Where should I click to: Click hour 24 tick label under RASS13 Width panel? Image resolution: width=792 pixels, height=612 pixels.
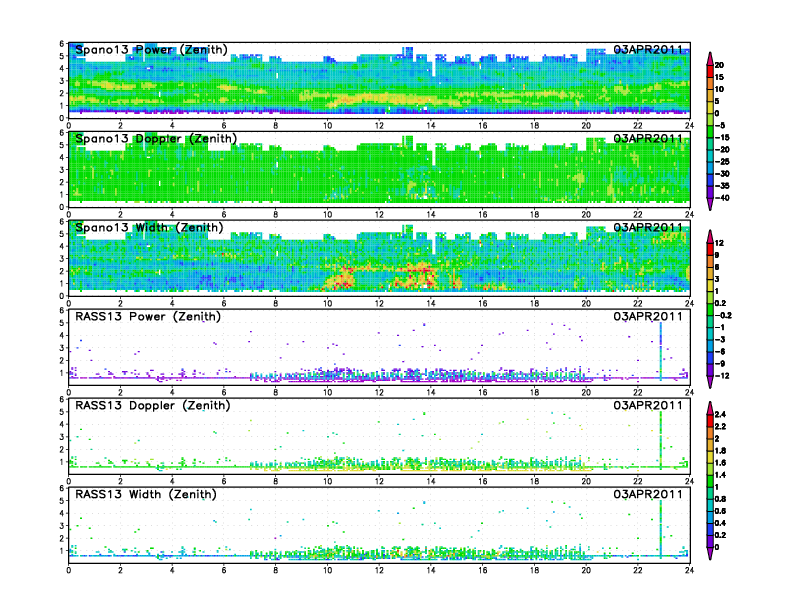(689, 570)
